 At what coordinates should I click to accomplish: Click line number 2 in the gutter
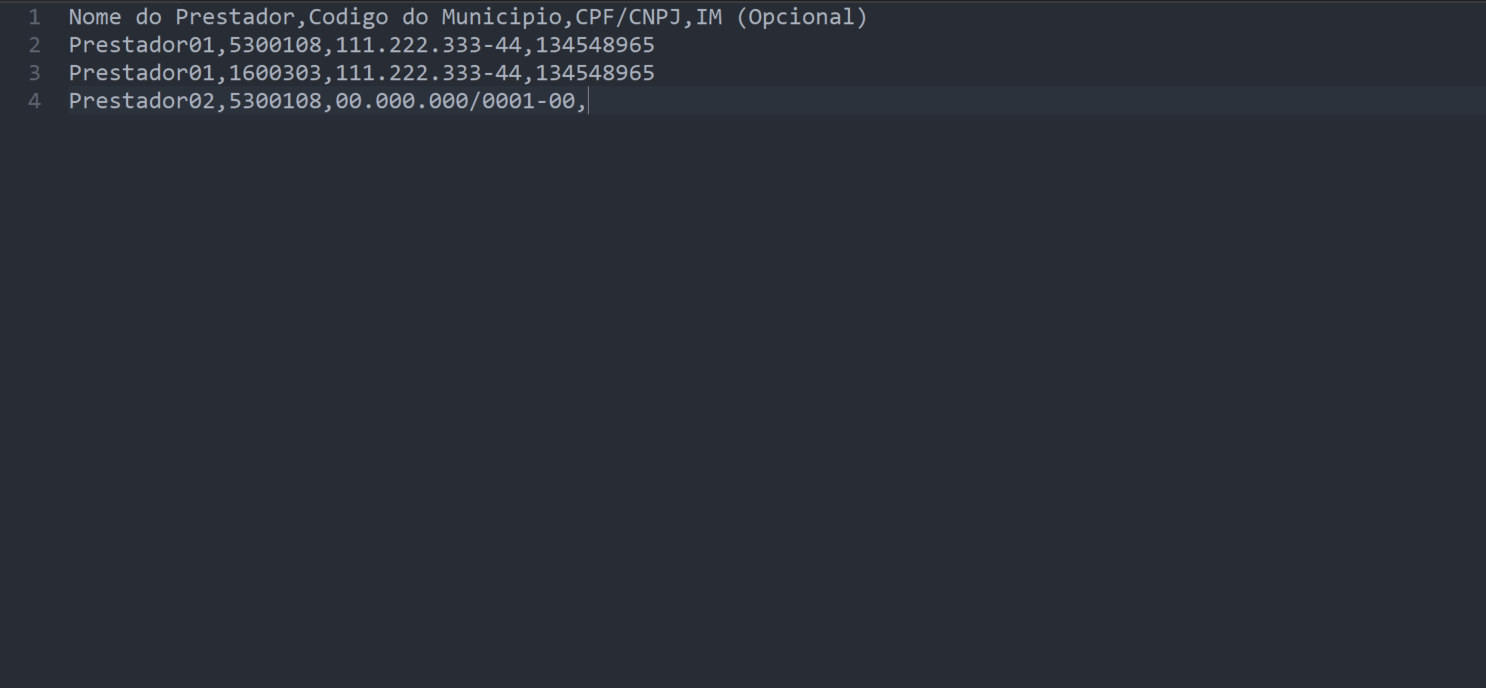[35, 45]
